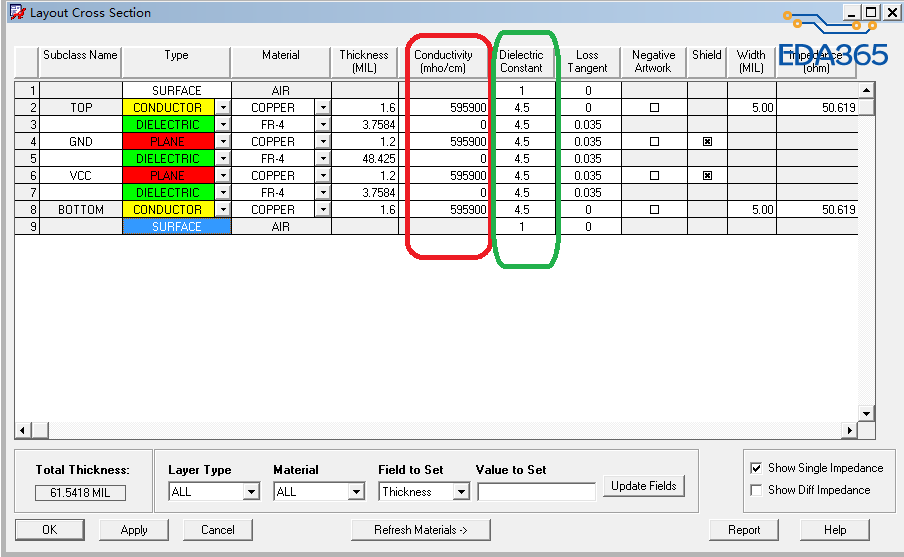
Task: Click the Refresh Materials button
Action: (x=420, y=530)
